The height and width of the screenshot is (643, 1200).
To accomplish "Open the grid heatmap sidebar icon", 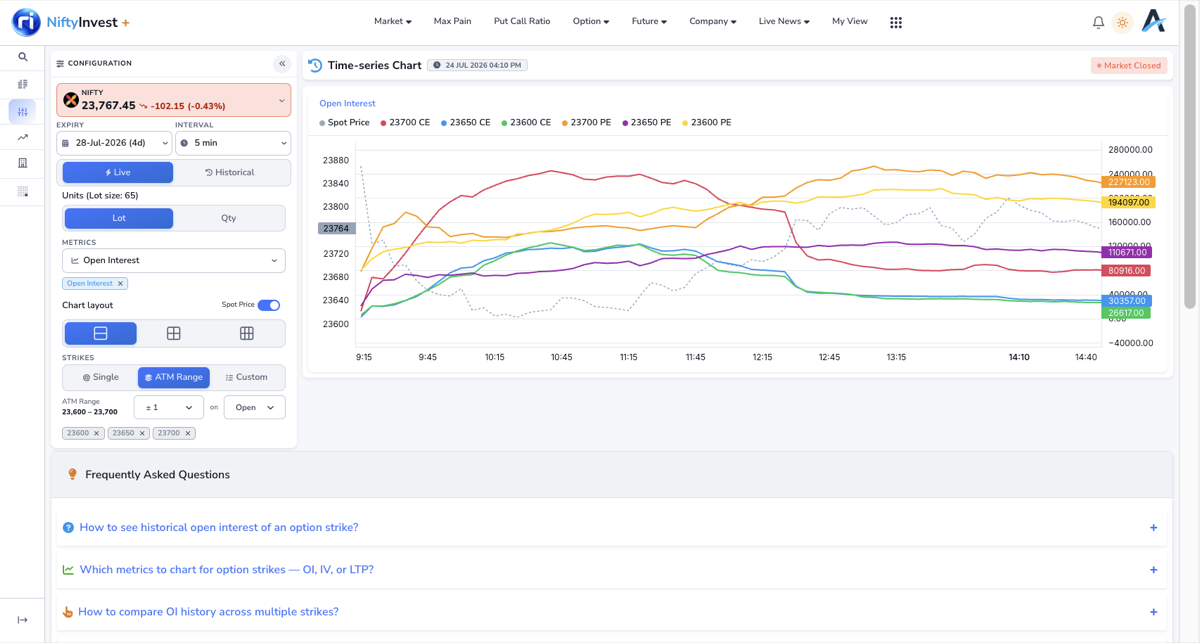I will (22, 191).
